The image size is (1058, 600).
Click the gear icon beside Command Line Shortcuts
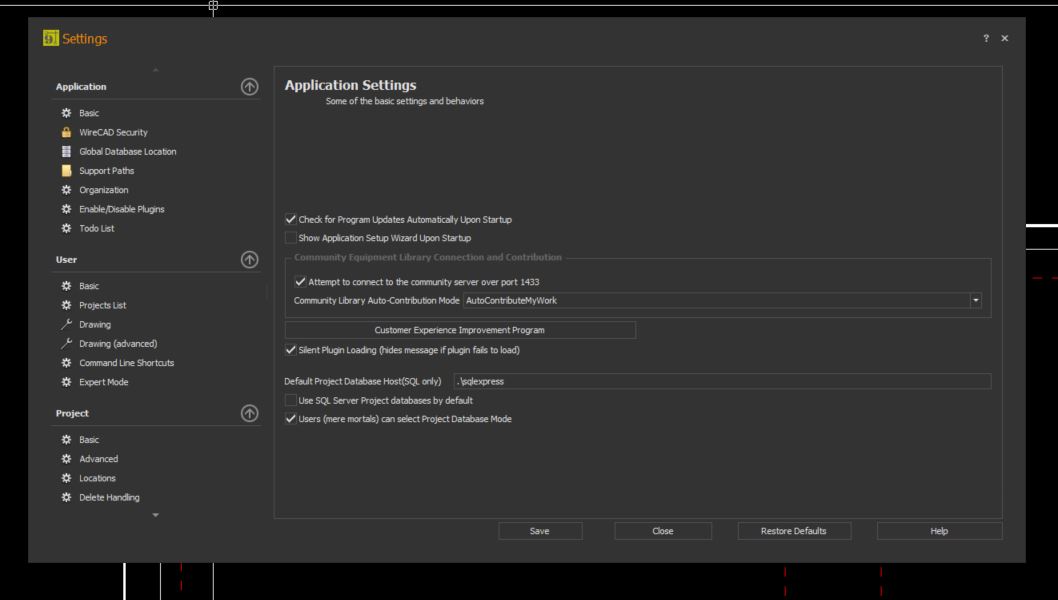[x=66, y=363]
